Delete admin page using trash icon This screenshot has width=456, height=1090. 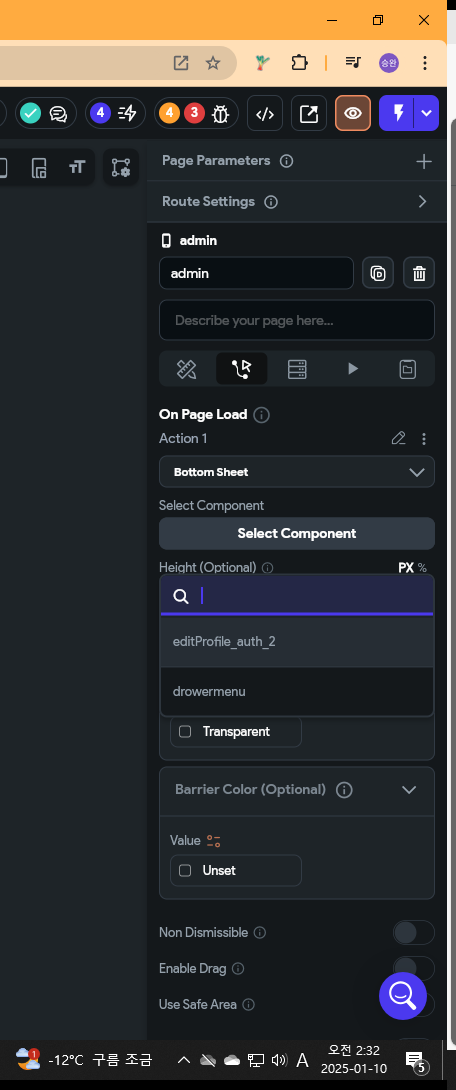(419, 273)
